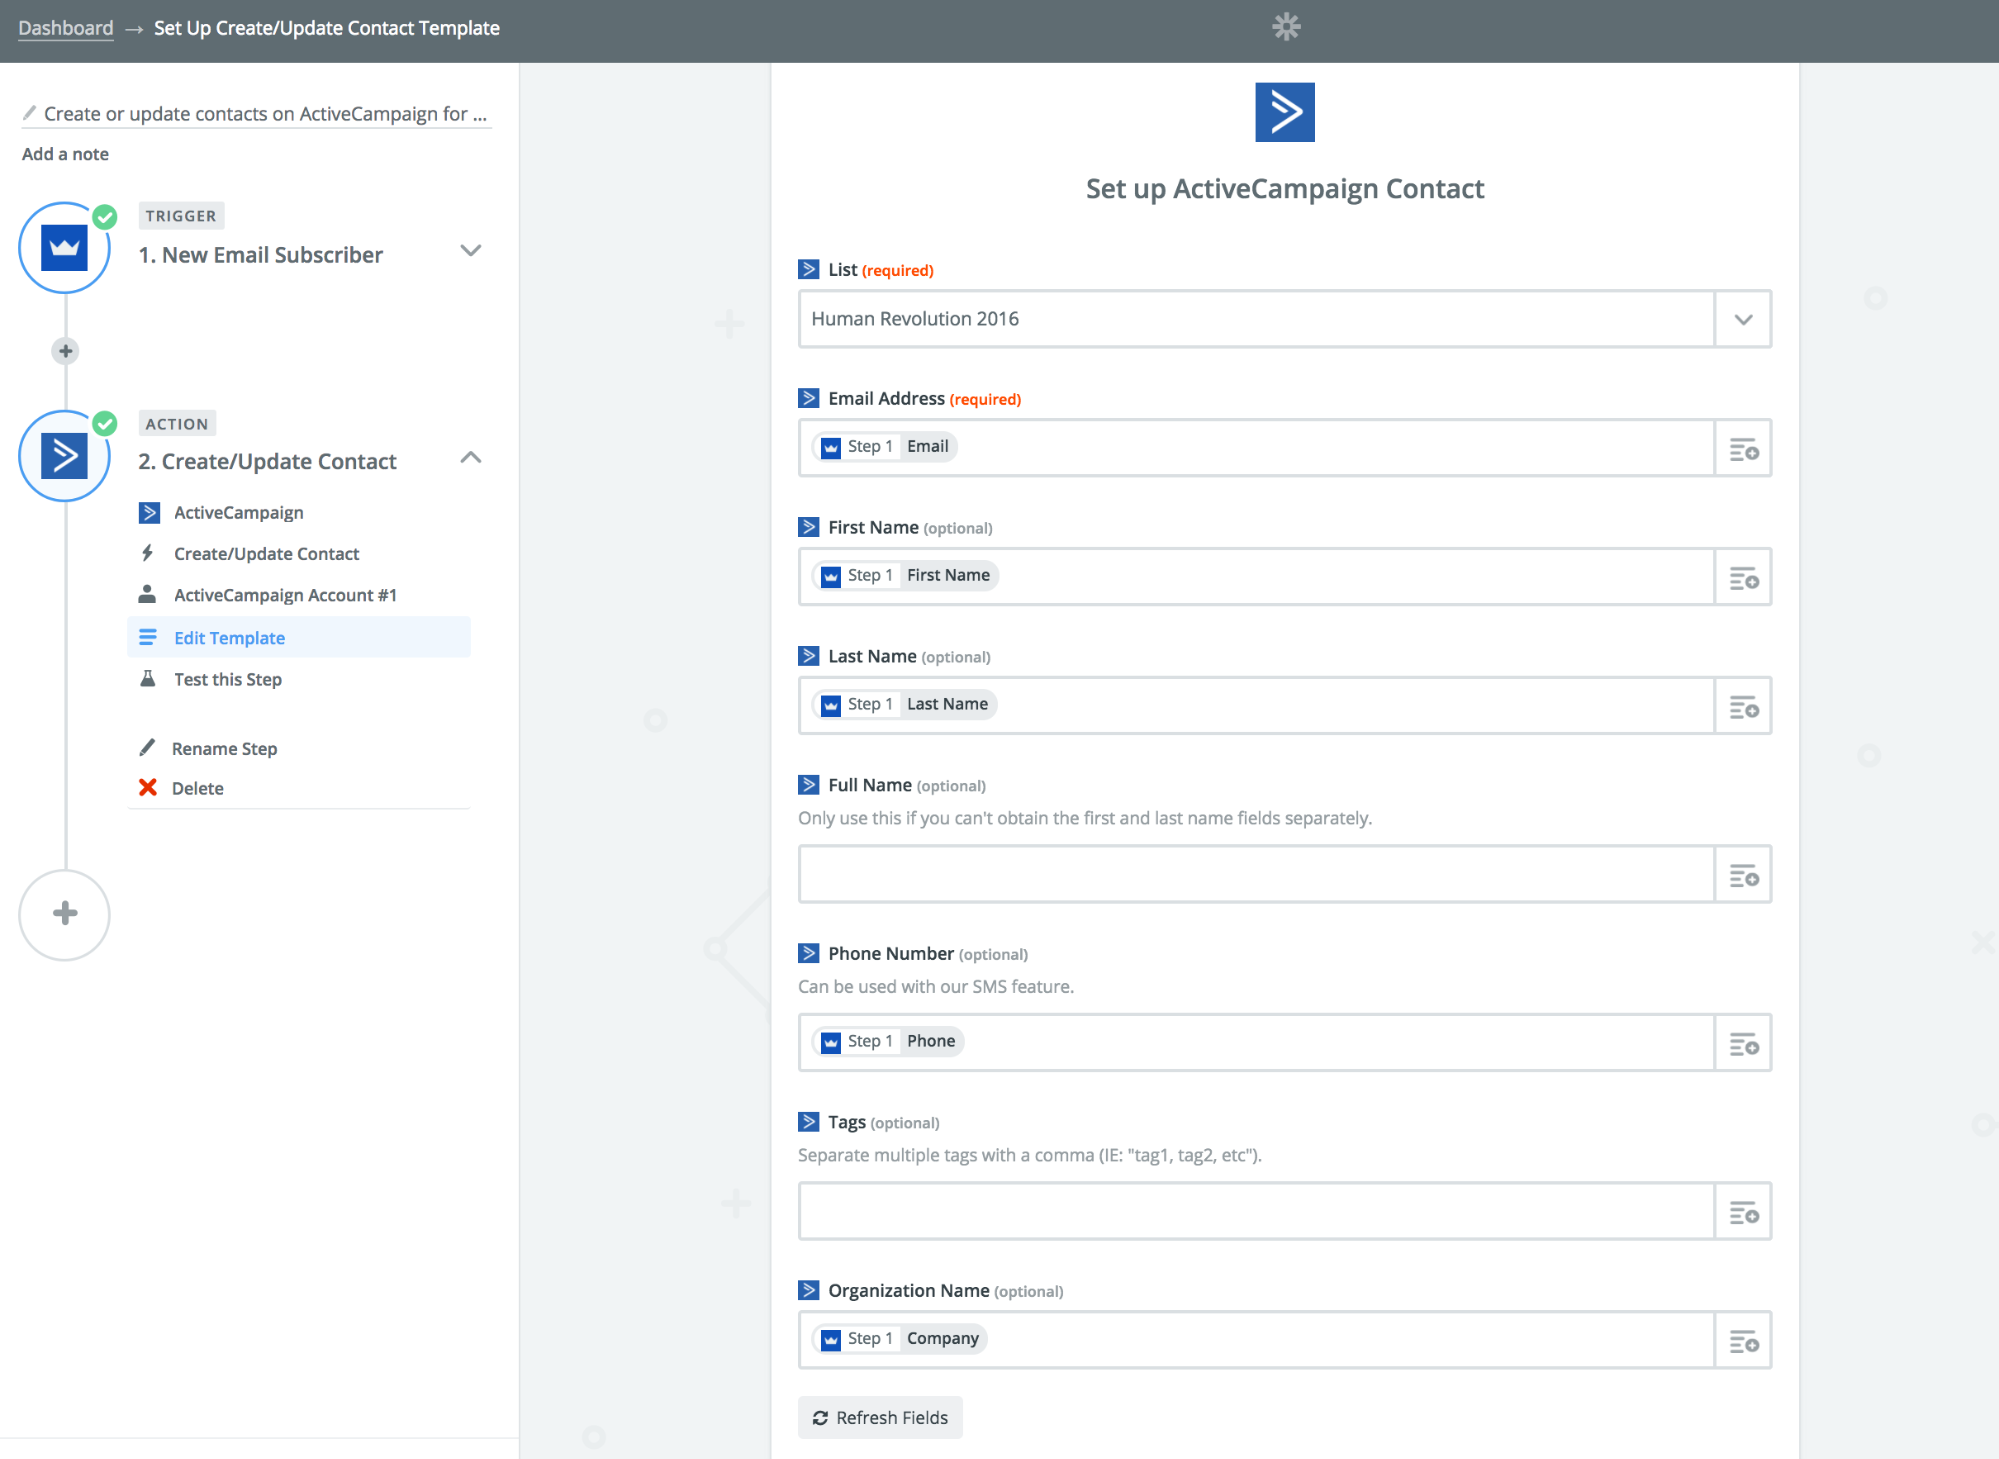
Task: Select the Step 1 Last Name pill
Action: [904, 705]
